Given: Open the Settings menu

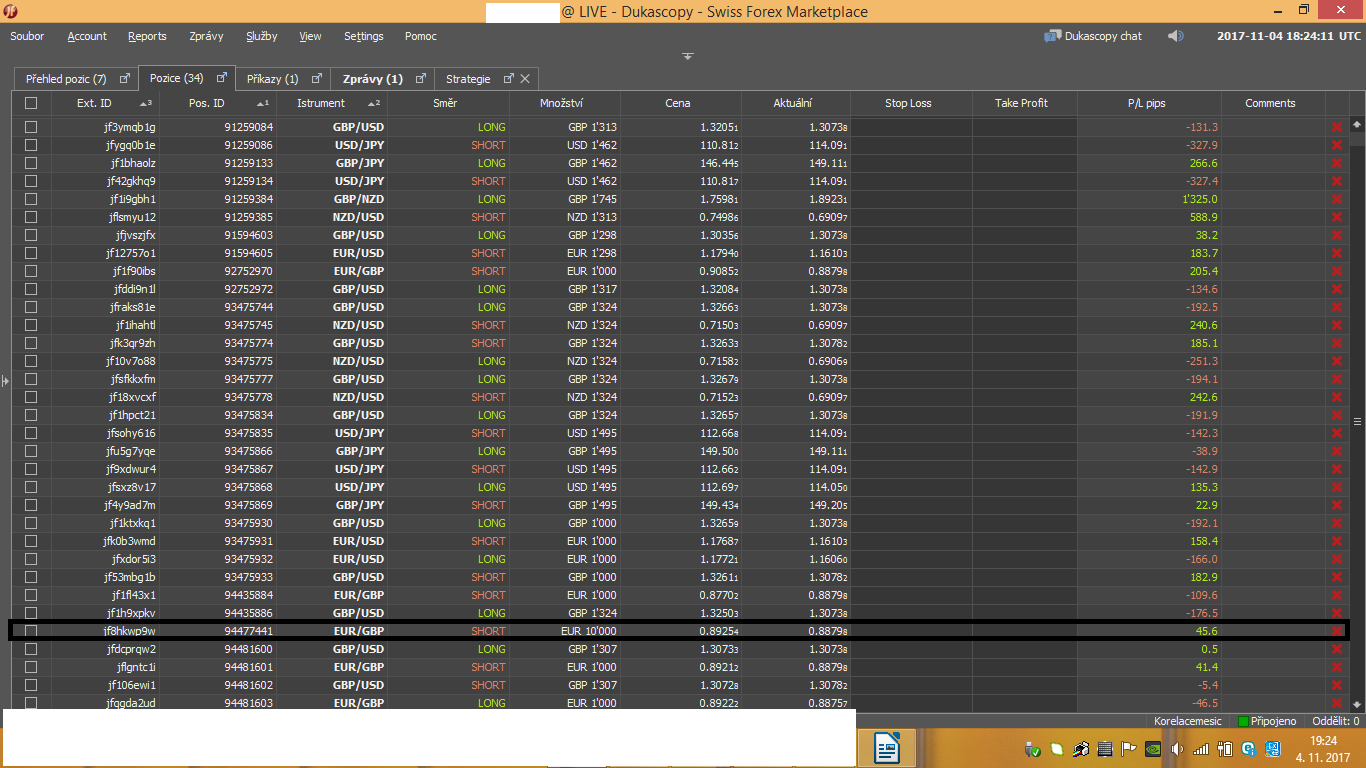Looking at the screenshot, I should [x=363, y=36].
